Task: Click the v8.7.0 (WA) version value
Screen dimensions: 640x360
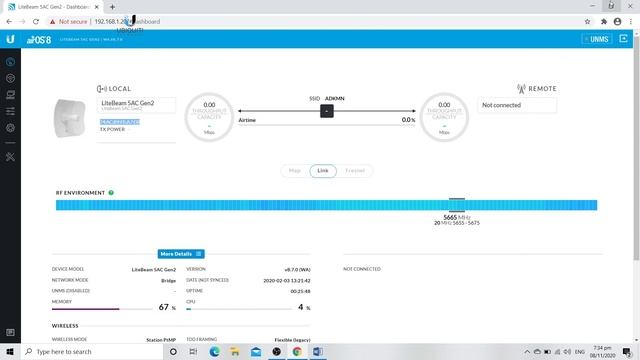Action: click(297, 269)
